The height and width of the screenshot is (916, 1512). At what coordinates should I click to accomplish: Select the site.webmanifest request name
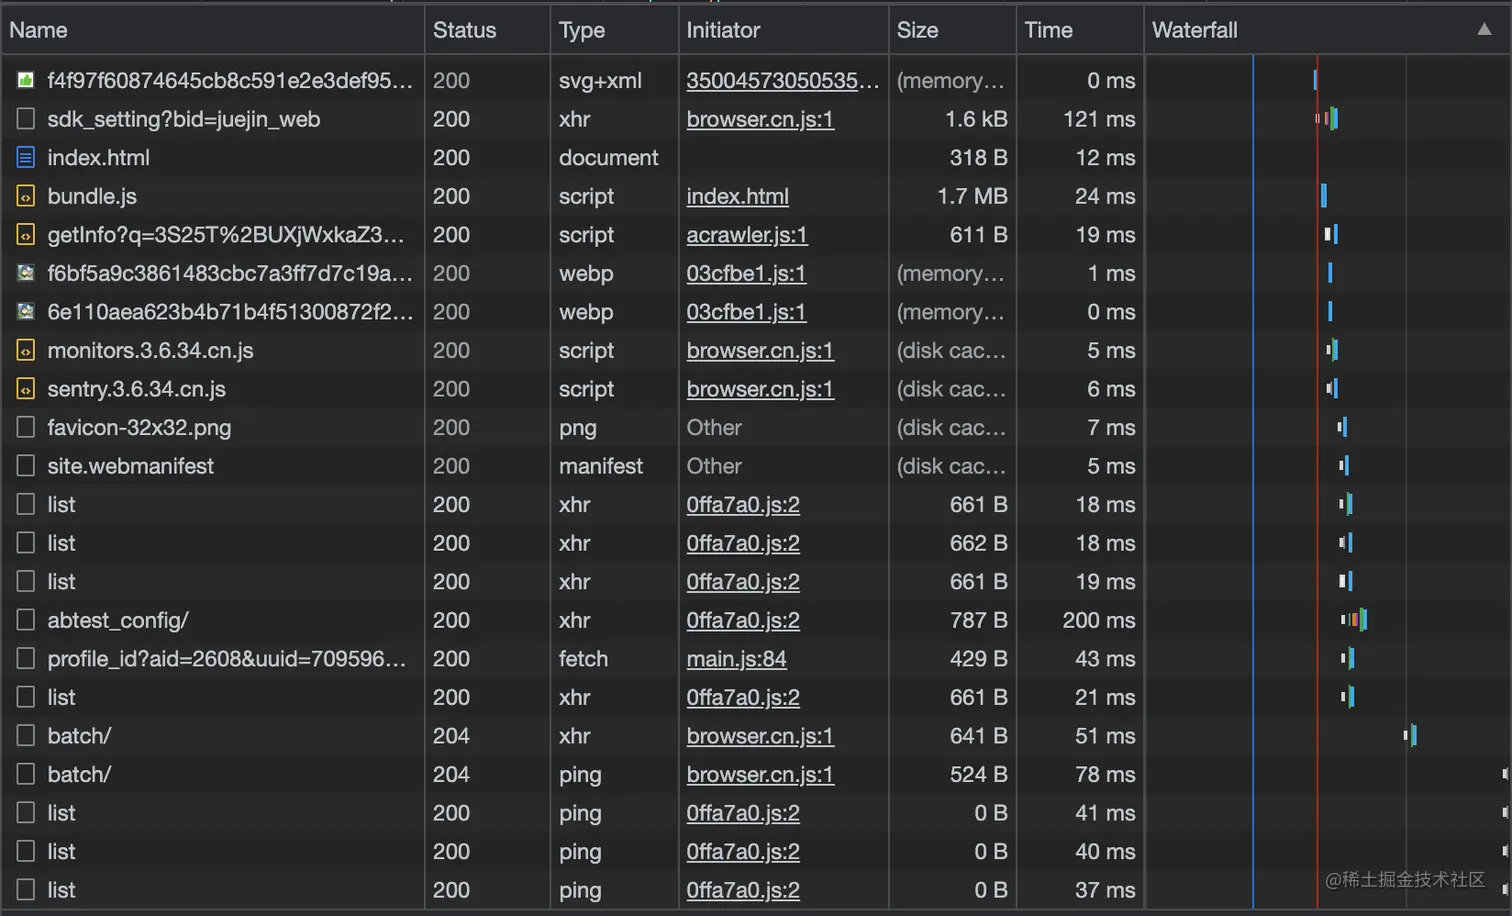[131, 466]
